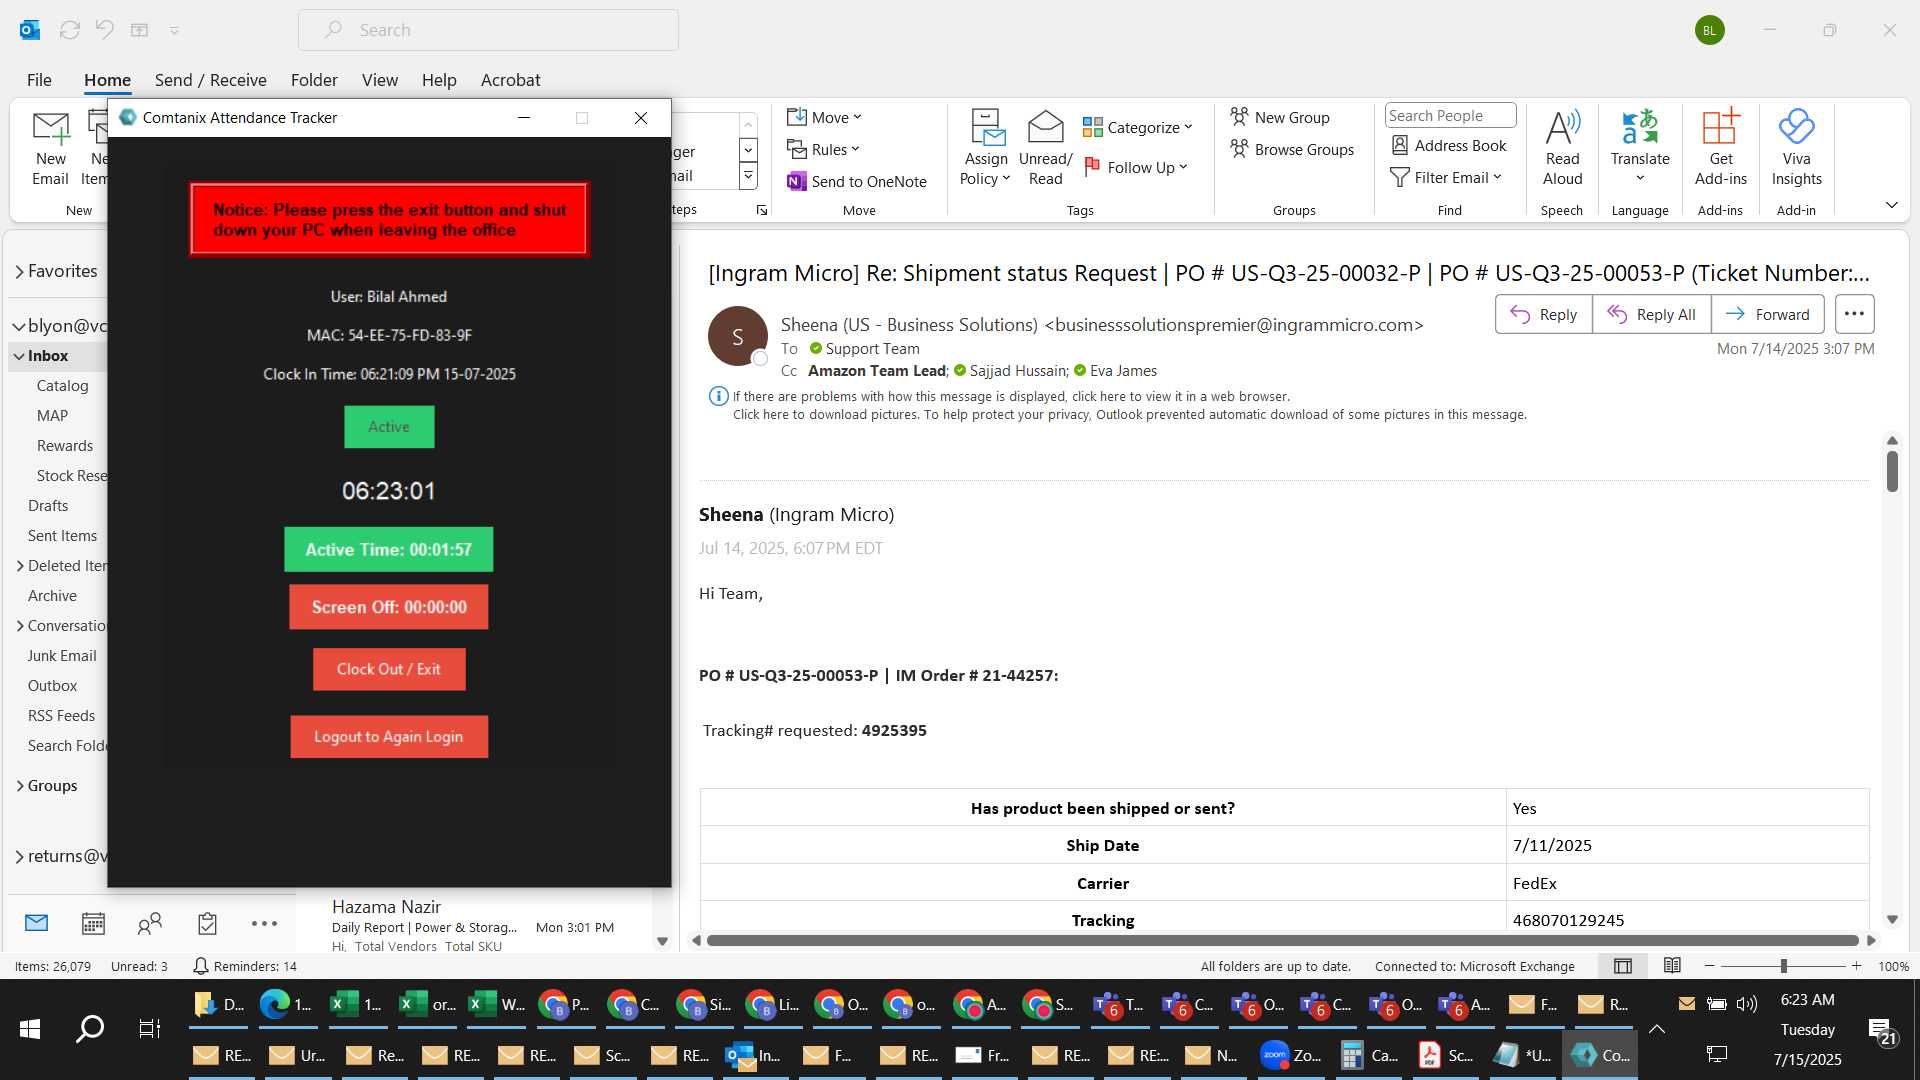
Task: Select the Drafts folder
Action: 48,506
